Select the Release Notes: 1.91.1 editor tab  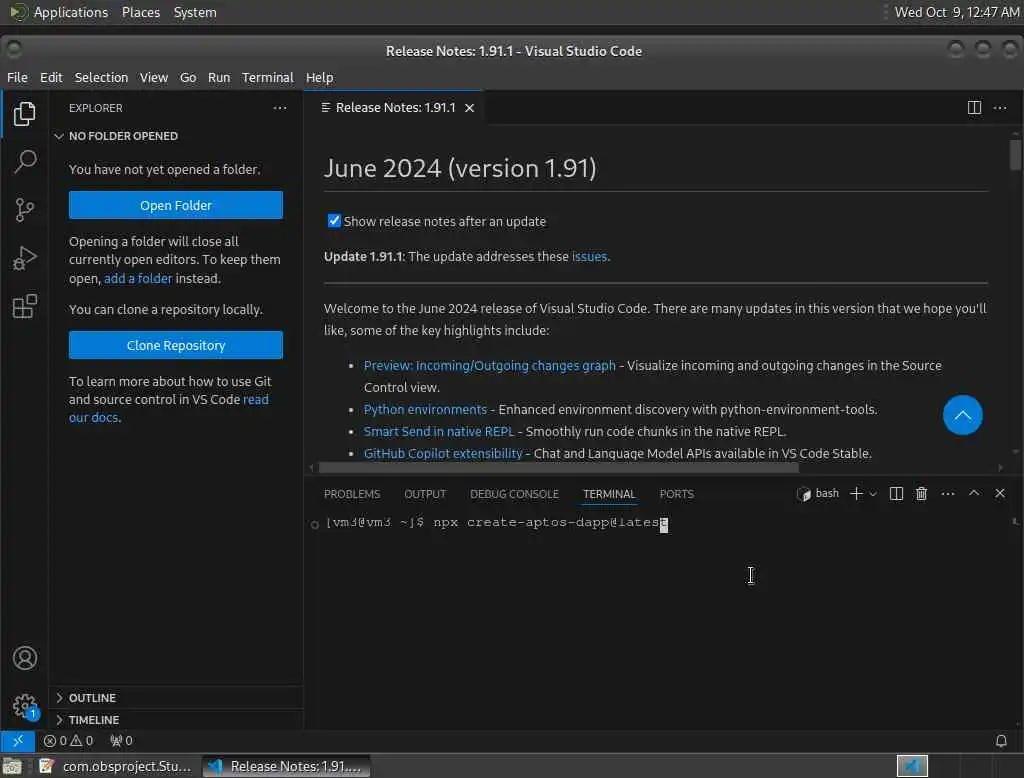pos(394,108)
